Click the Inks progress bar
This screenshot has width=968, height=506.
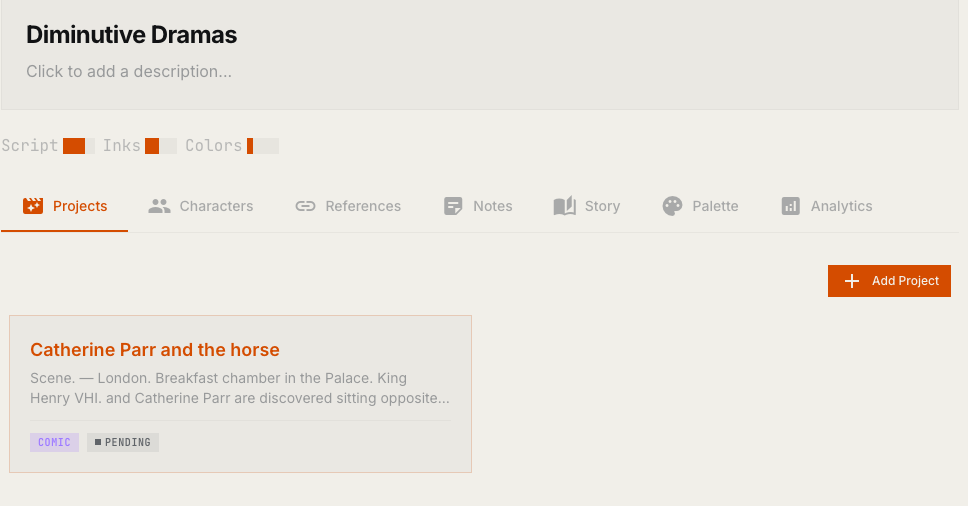pos(161,146)
